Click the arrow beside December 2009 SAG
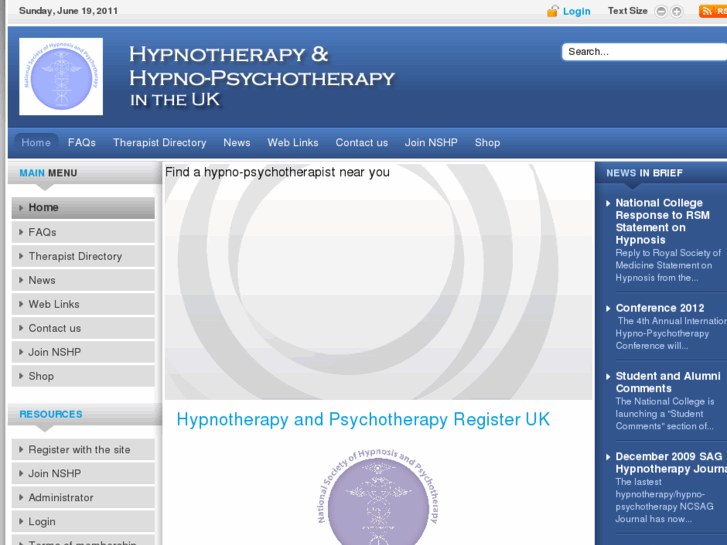 (x=608, y=457)
